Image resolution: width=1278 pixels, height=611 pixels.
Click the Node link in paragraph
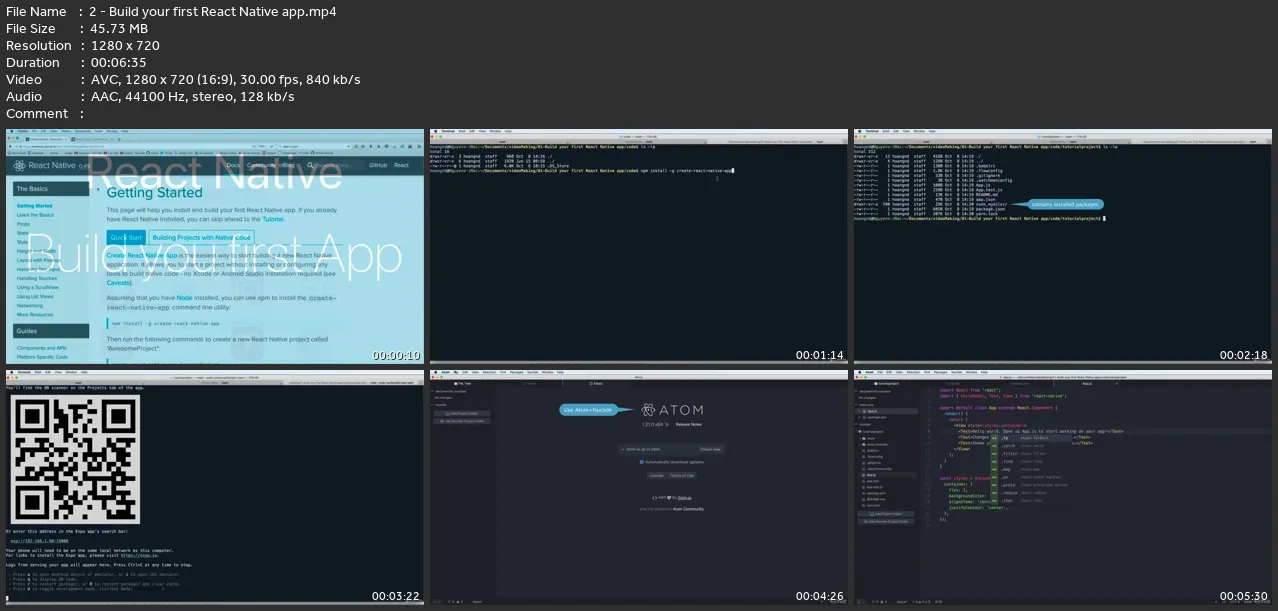click(184, 298)
